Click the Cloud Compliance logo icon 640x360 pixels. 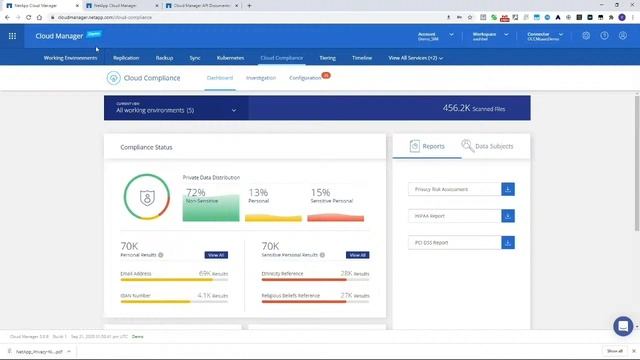tap(113, 78)
